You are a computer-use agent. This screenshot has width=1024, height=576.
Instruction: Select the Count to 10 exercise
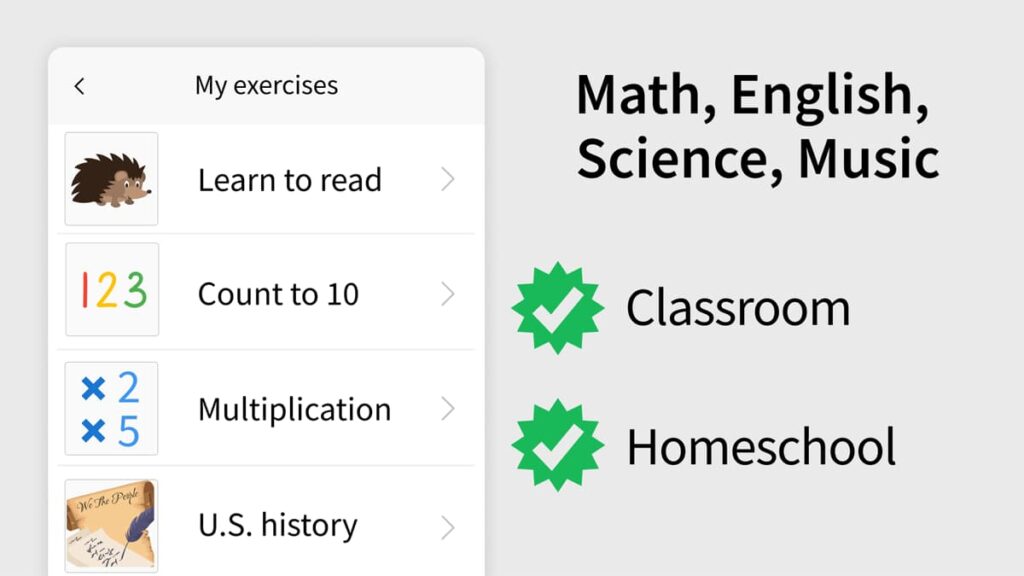point(278,294)
